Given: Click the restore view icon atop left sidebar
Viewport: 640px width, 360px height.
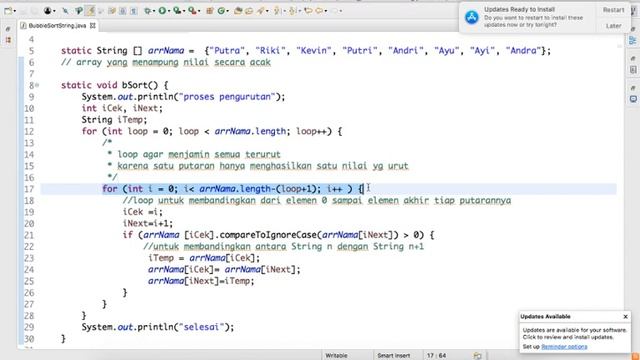Looking at the screenshot, I should point(8,29).
